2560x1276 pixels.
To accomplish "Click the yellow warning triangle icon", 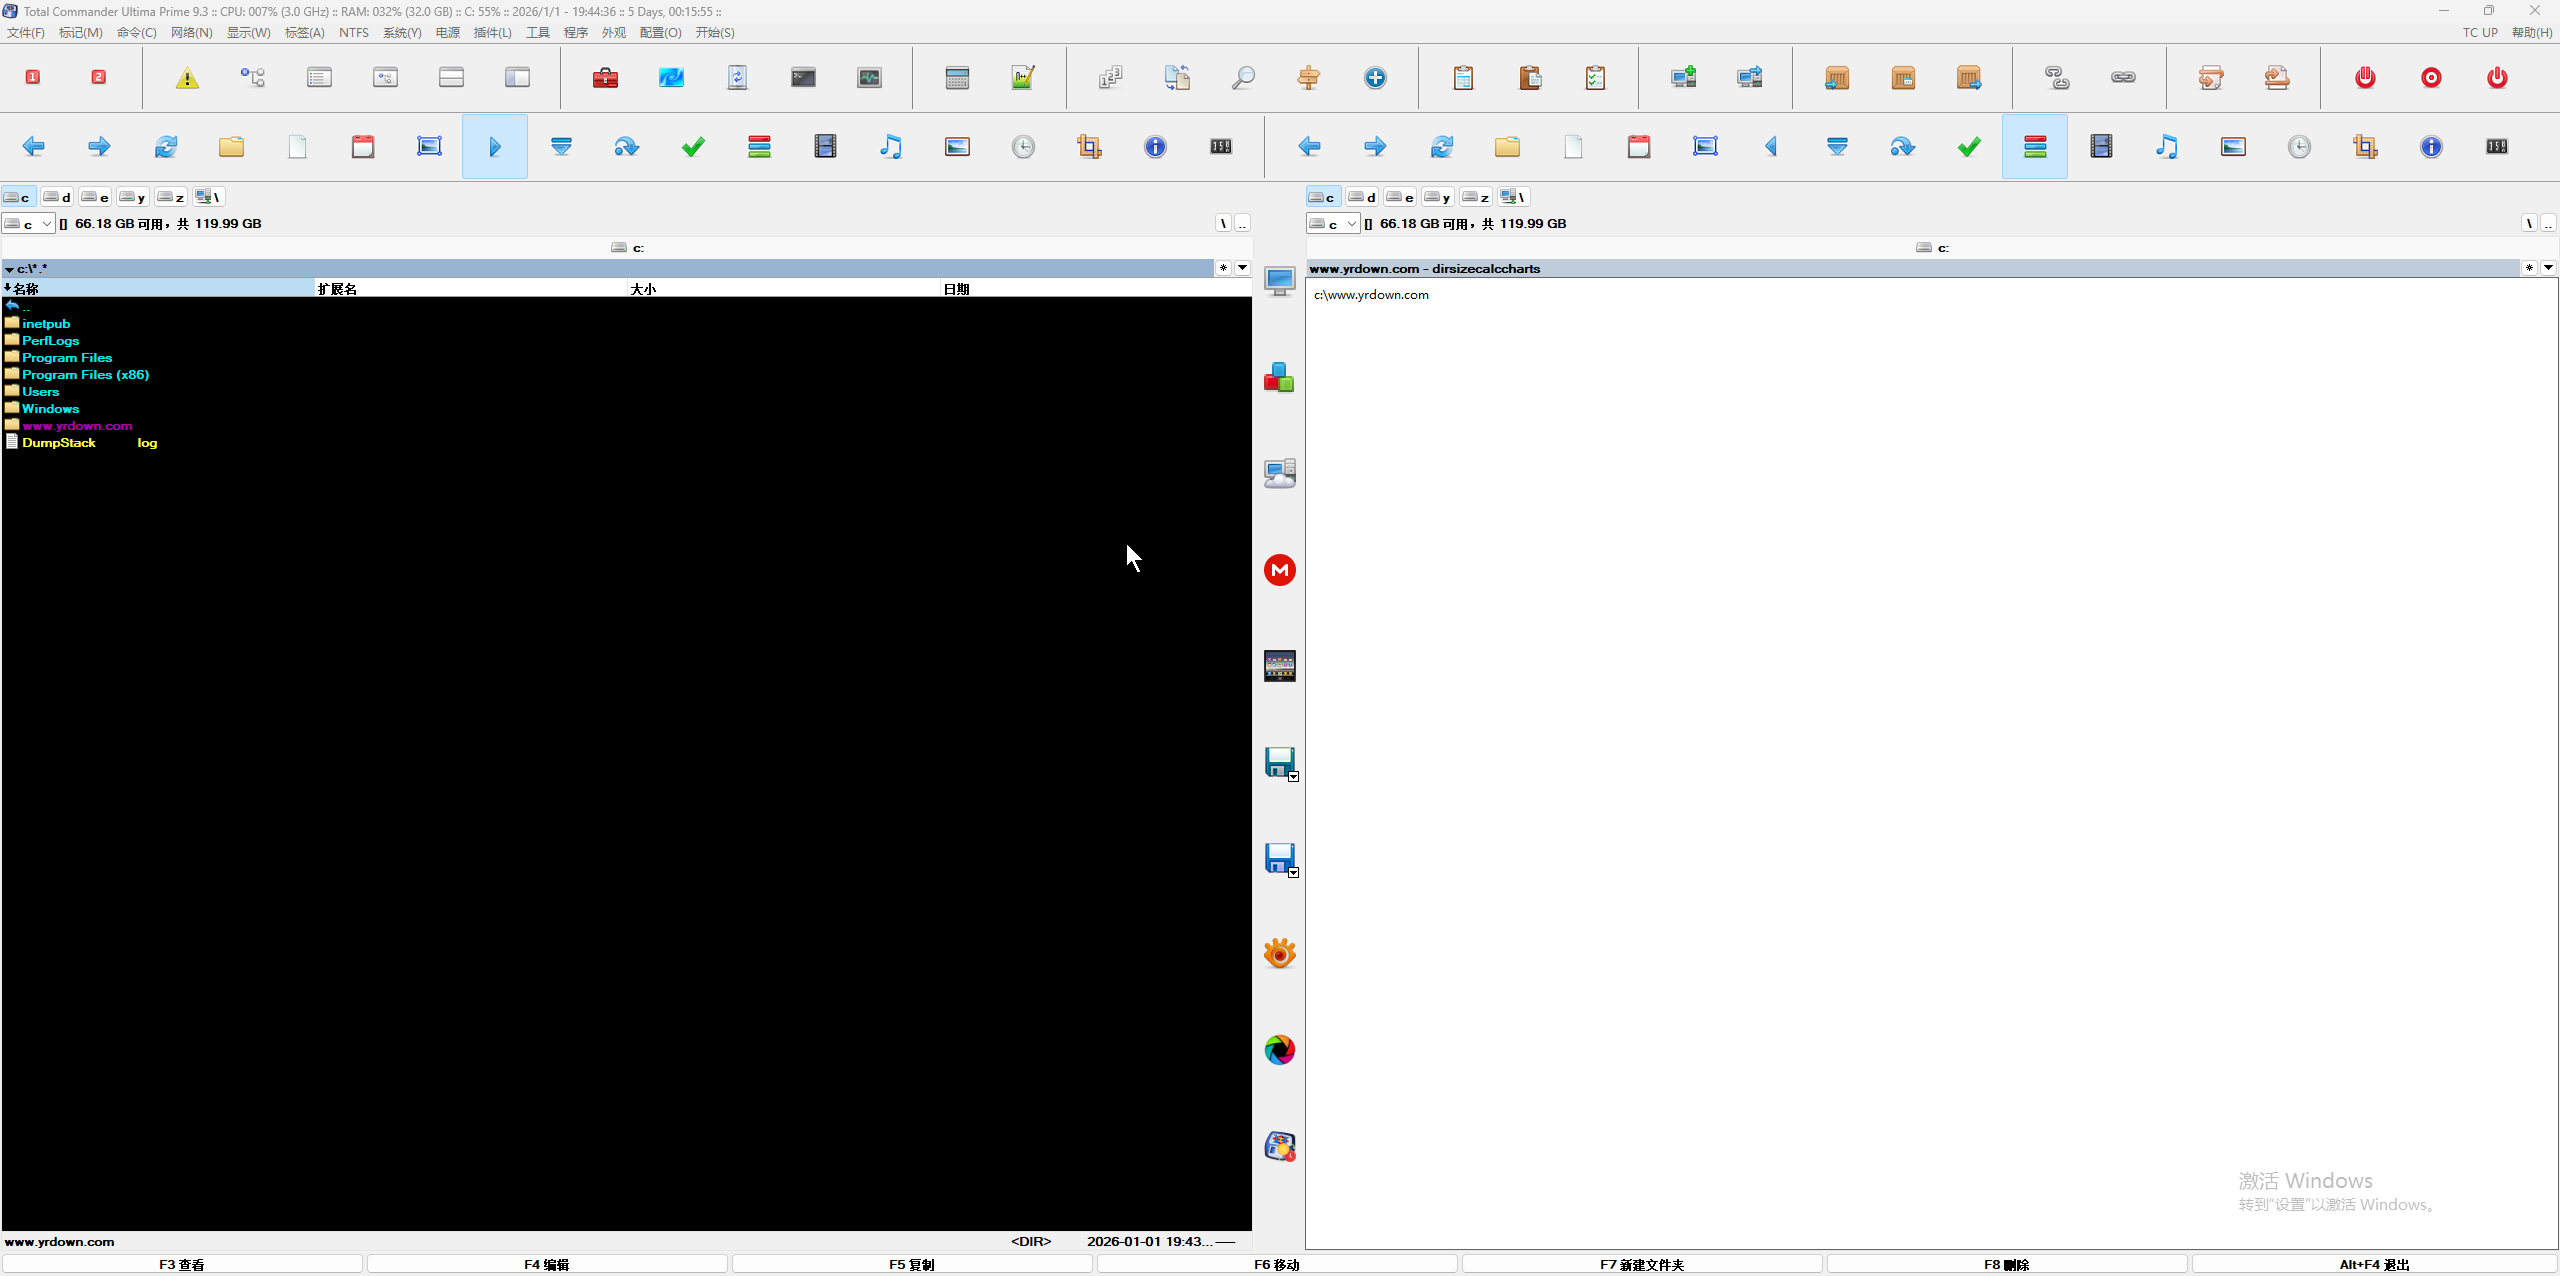I will [x=187, y=78].
